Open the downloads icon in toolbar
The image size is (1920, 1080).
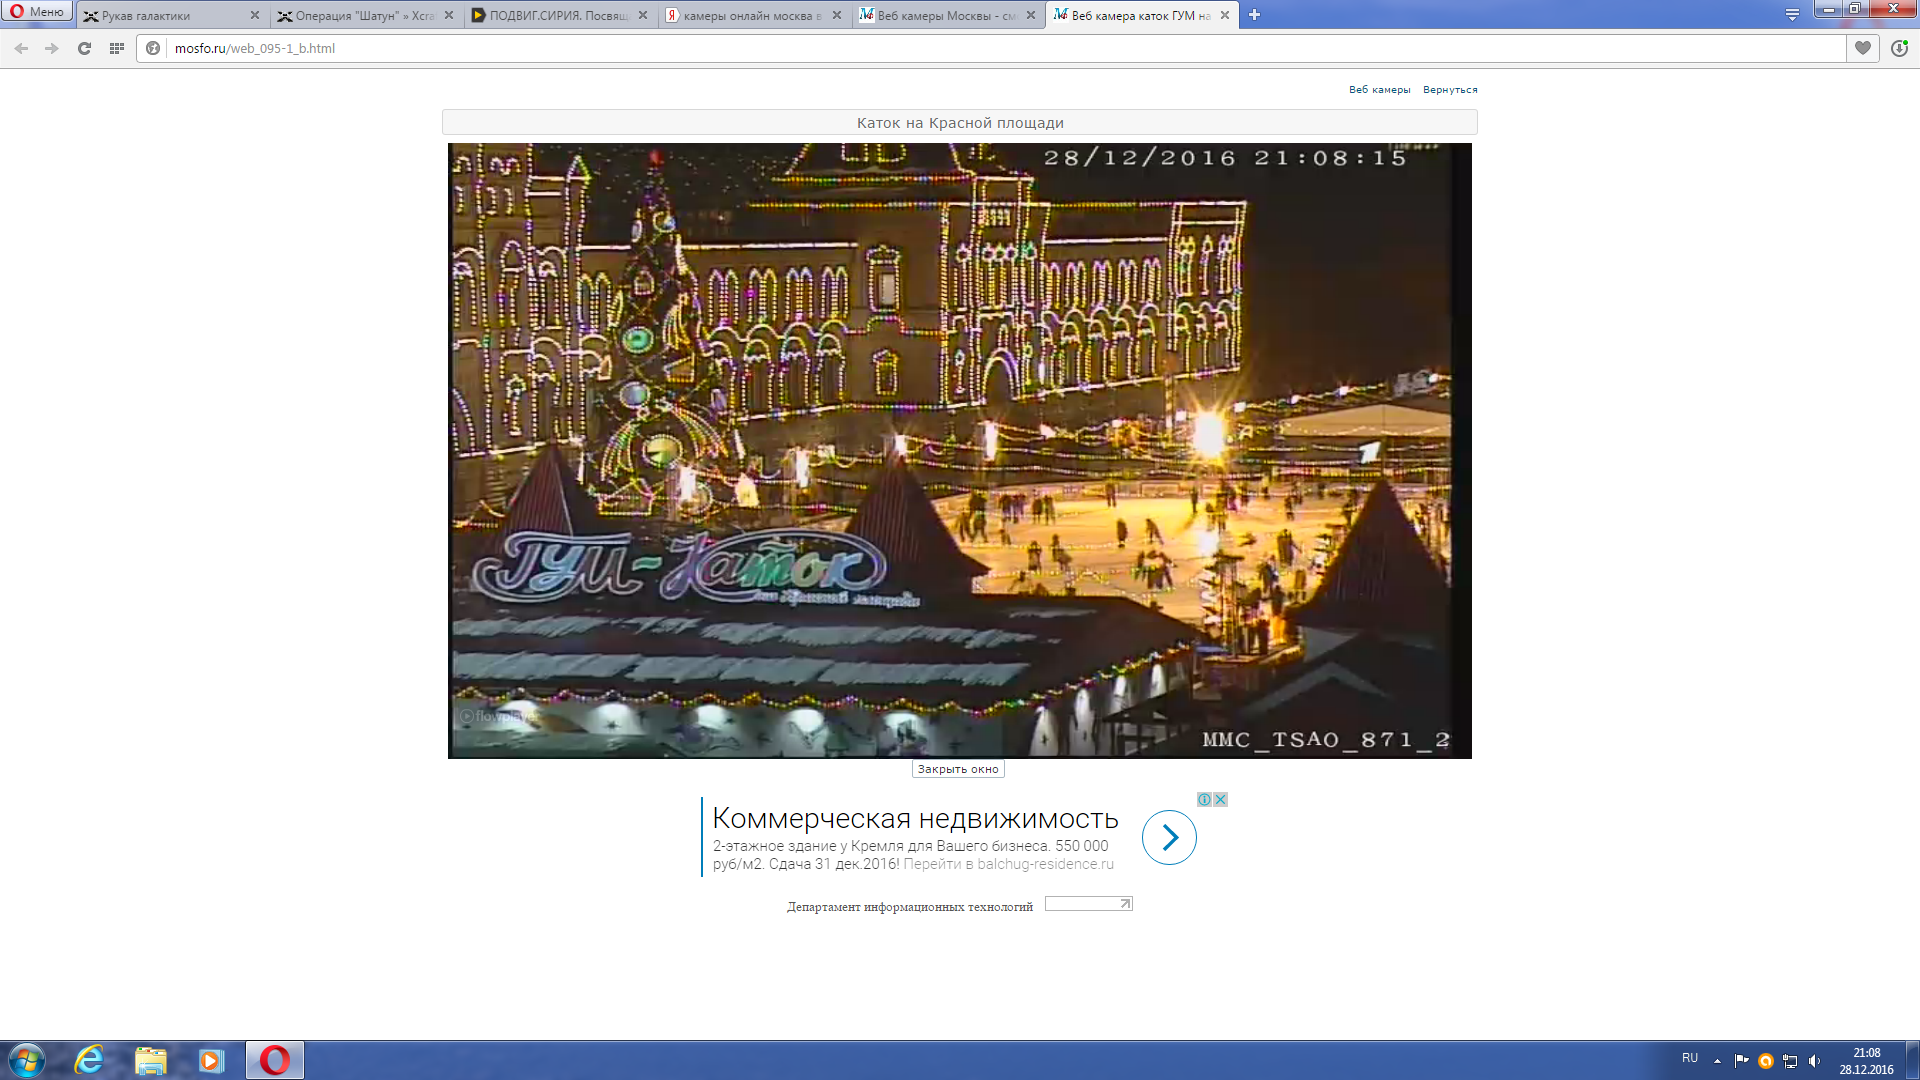point(1899,48)
